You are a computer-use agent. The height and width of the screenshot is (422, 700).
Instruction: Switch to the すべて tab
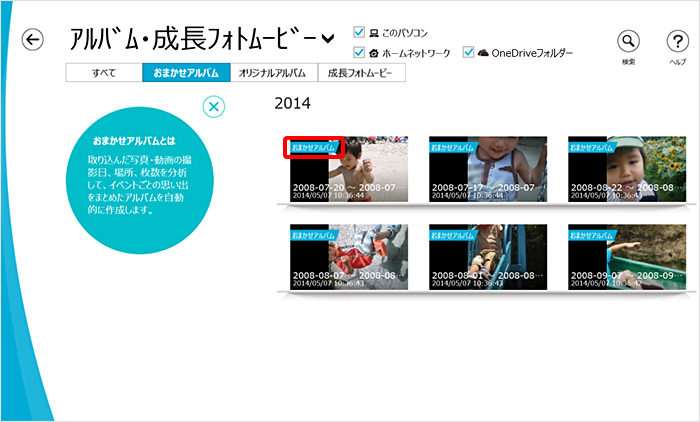pyautogui.click(x=104, y=72)
